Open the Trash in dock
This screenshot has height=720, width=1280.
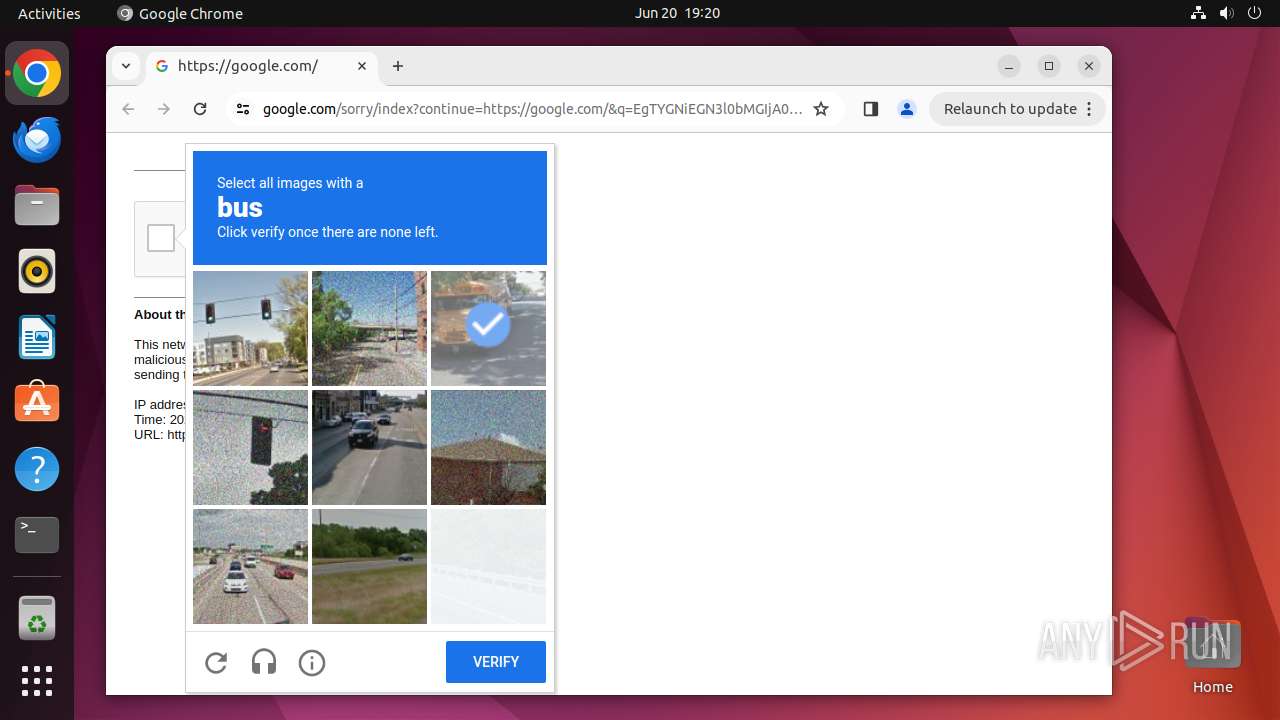coord(37,618)
